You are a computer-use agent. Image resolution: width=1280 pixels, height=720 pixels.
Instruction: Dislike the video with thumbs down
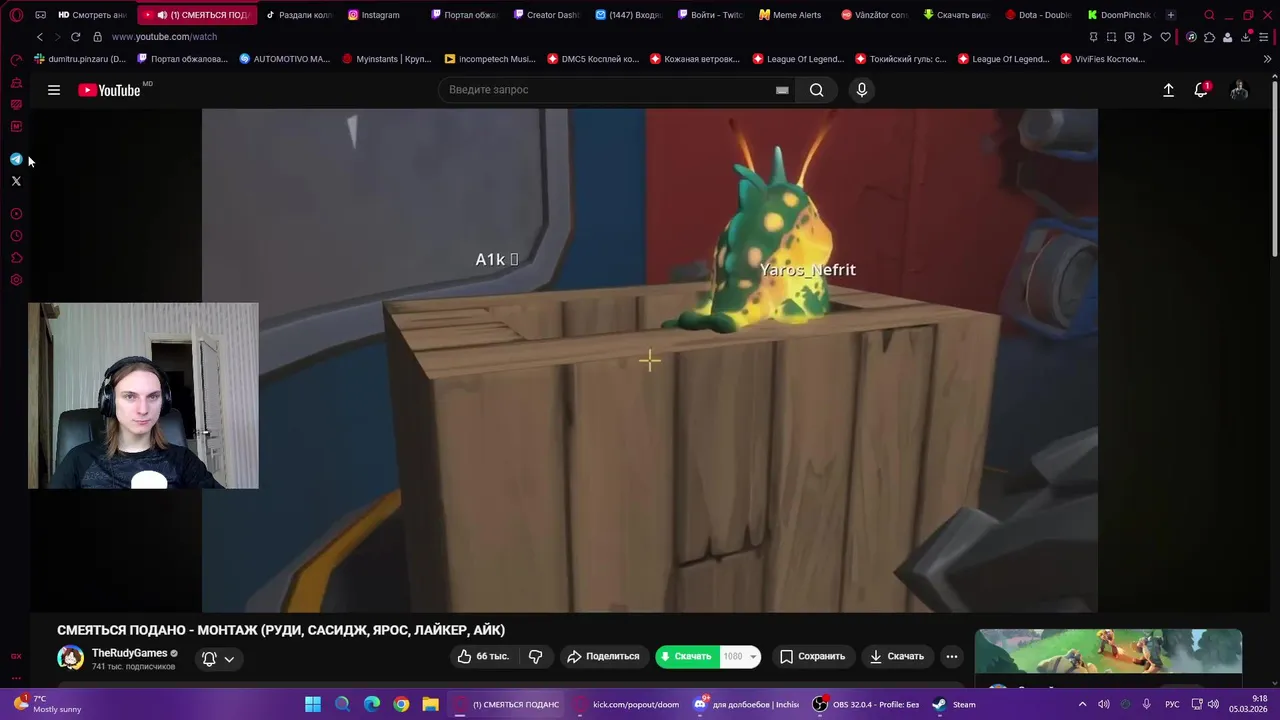coord(535,656)
